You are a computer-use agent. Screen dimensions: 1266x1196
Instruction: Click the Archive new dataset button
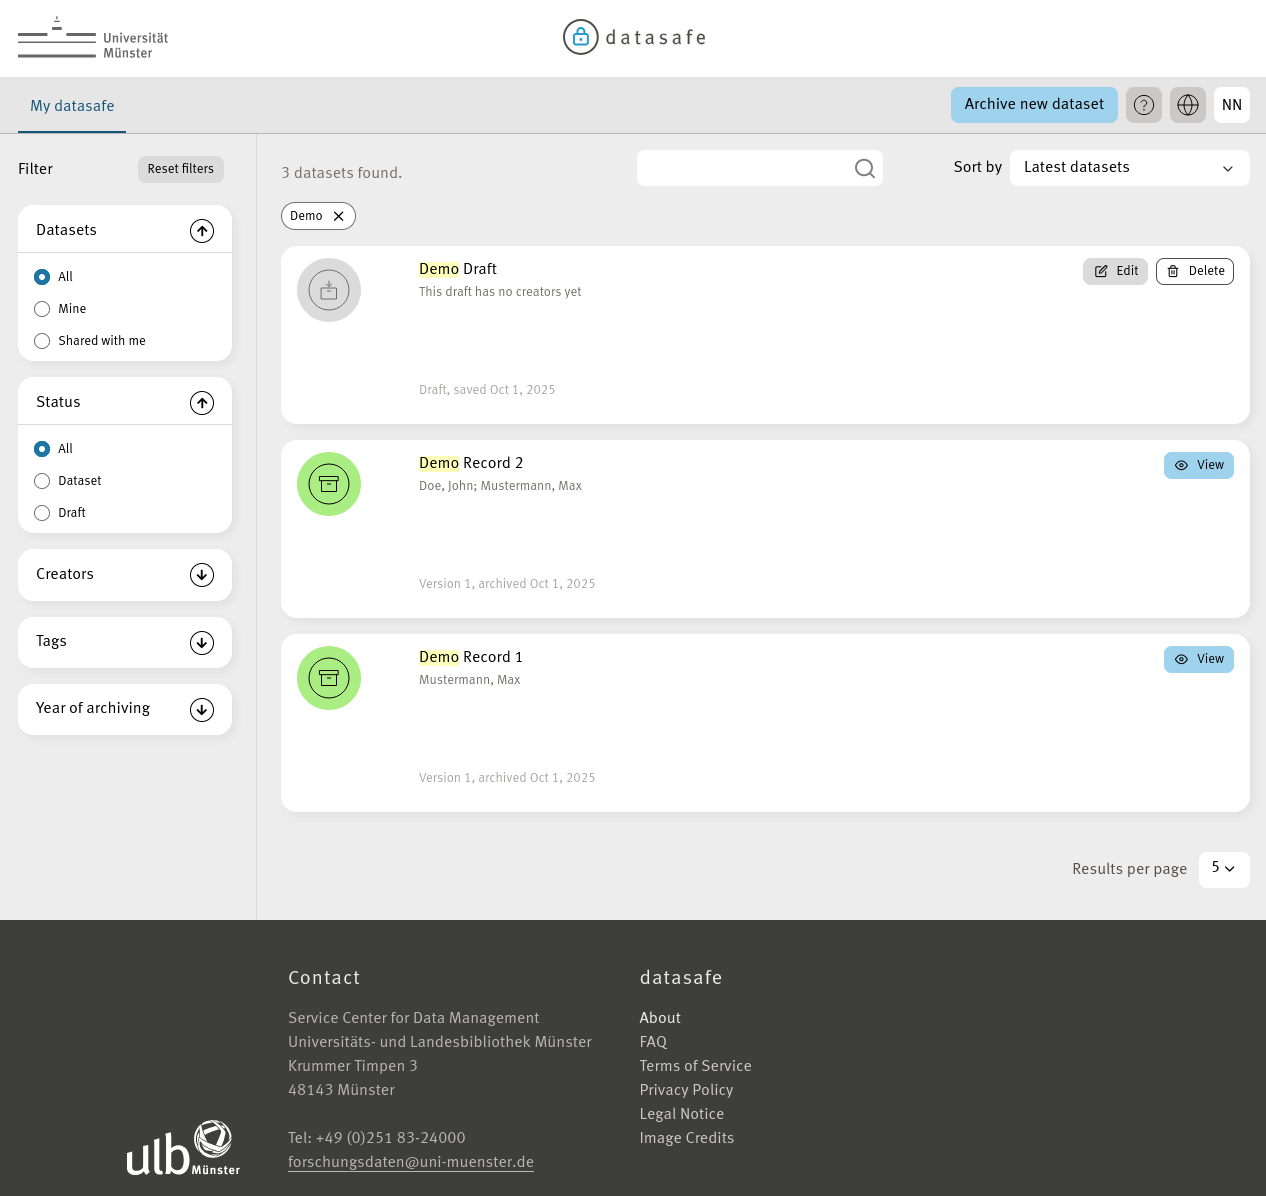[1034, 105]
